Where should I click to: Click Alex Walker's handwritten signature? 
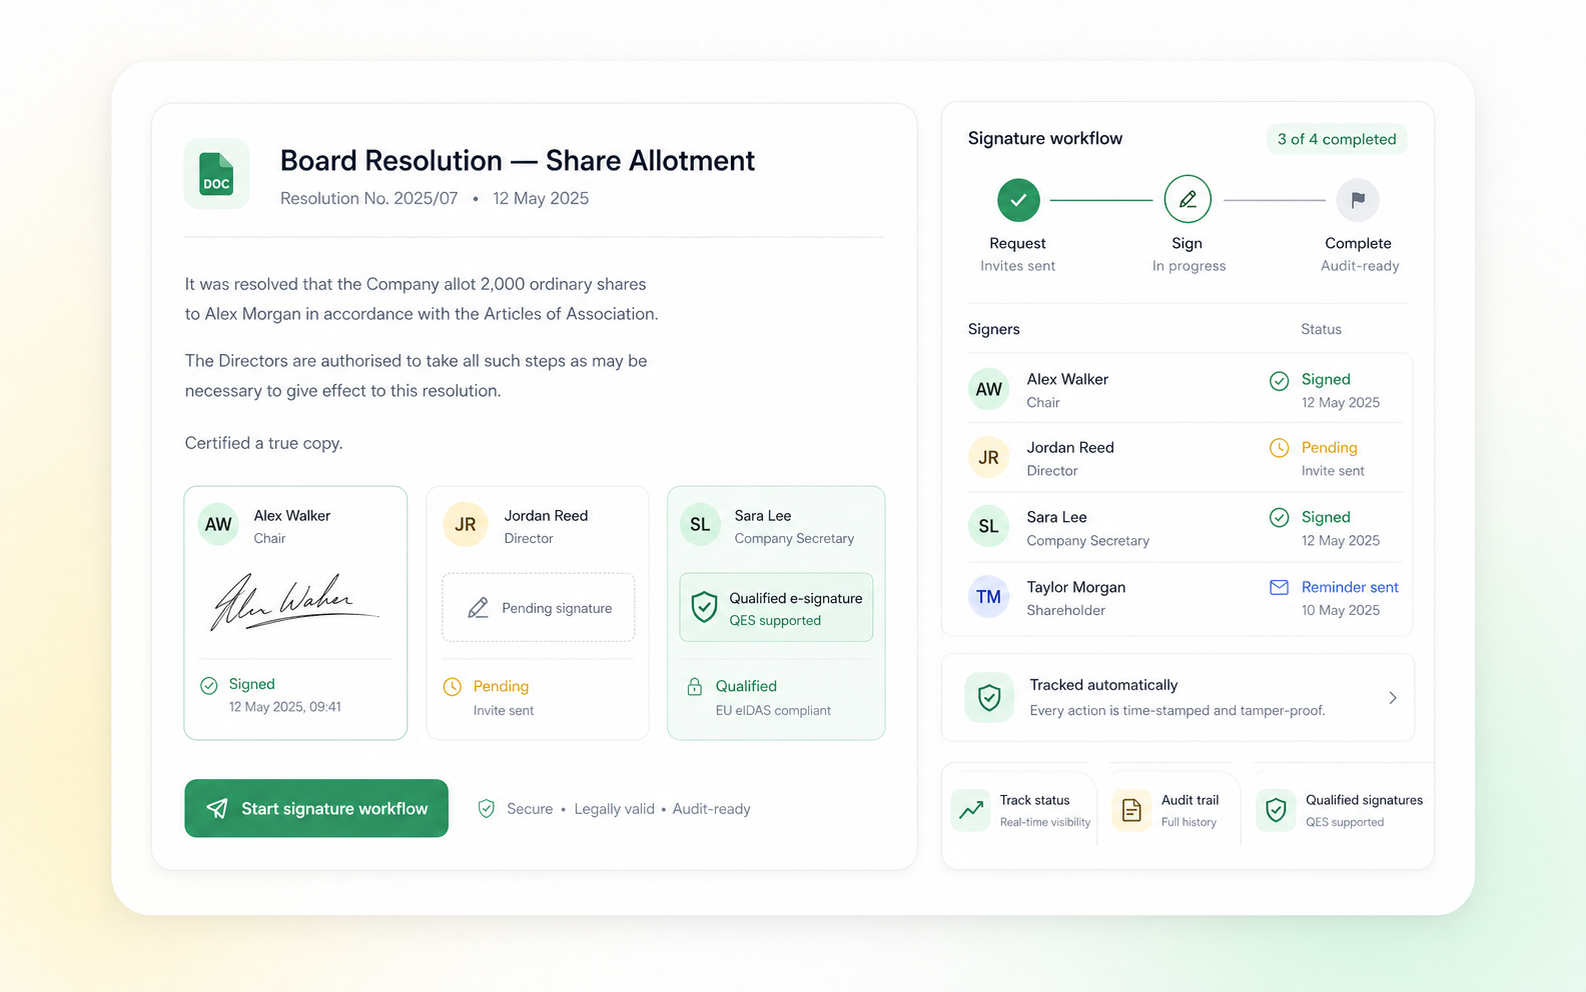294,603
